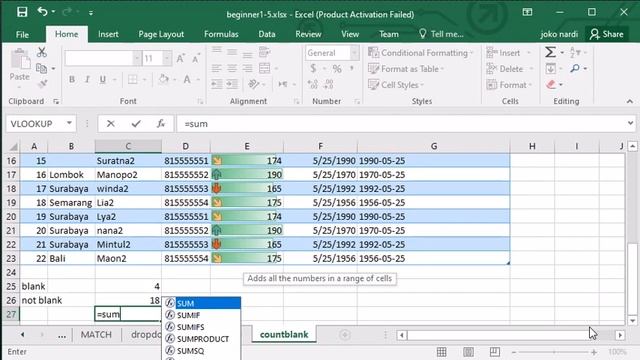Click the Percent Style icon
640x360 pixels.
(x=337, y=69)
